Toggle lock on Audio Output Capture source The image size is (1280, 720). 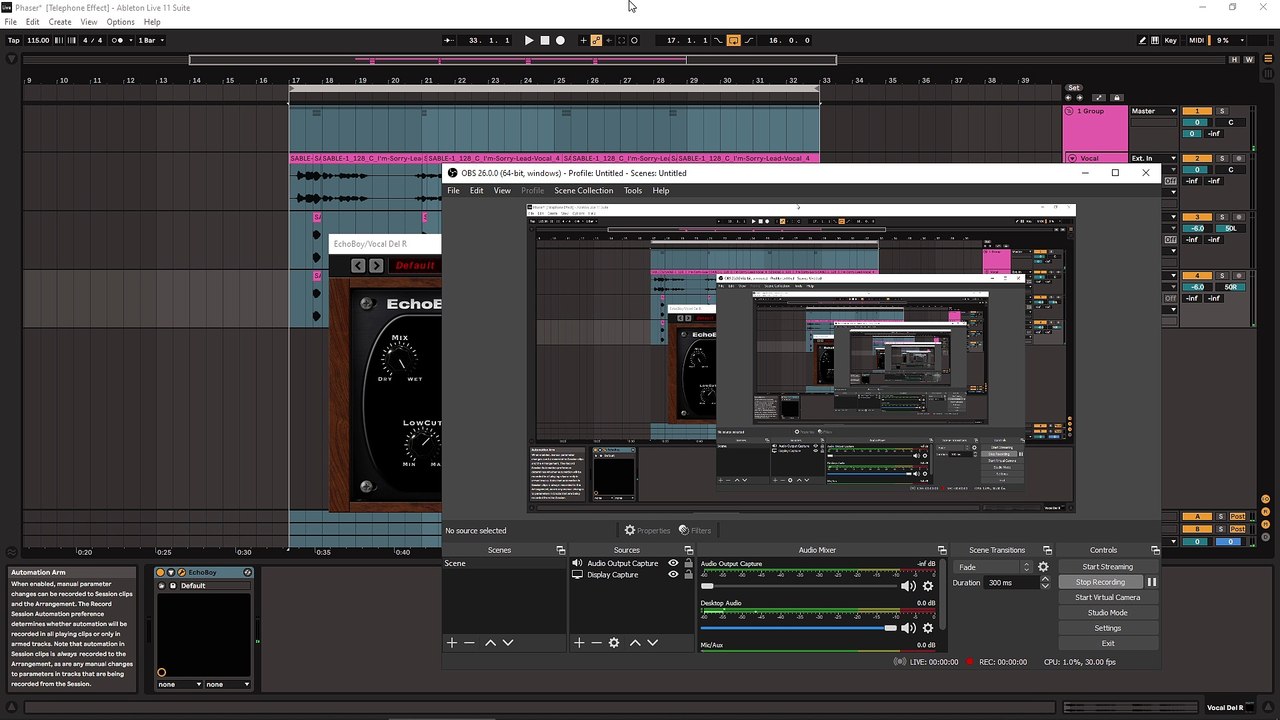coord(688,563)
